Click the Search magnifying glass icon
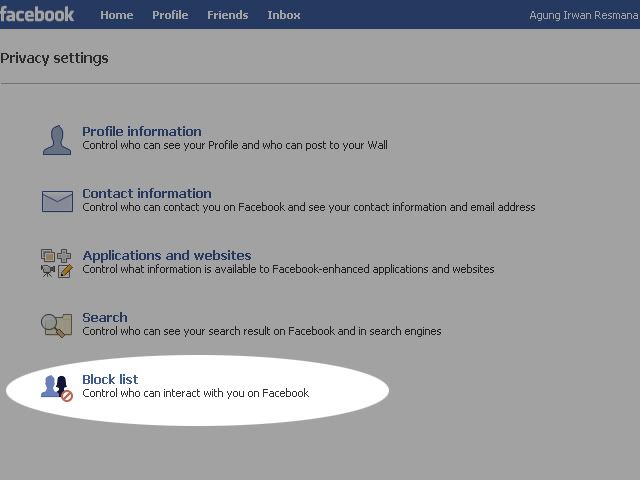Image resolution: width=640 pixels, height=480 pixels. click(x=57, y=324)
